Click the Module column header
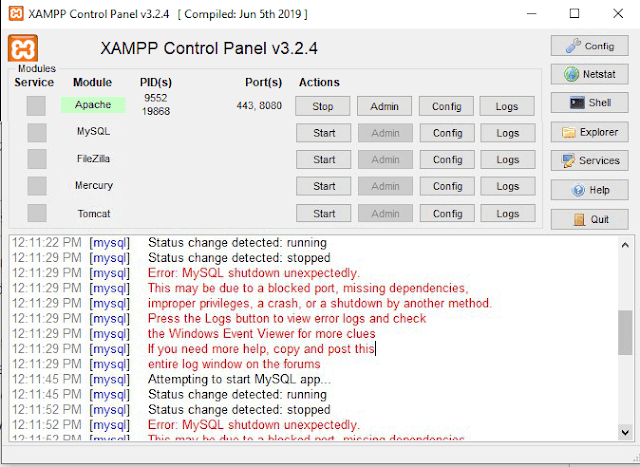This screenshot has width=640, height=467. click(92, 82)
